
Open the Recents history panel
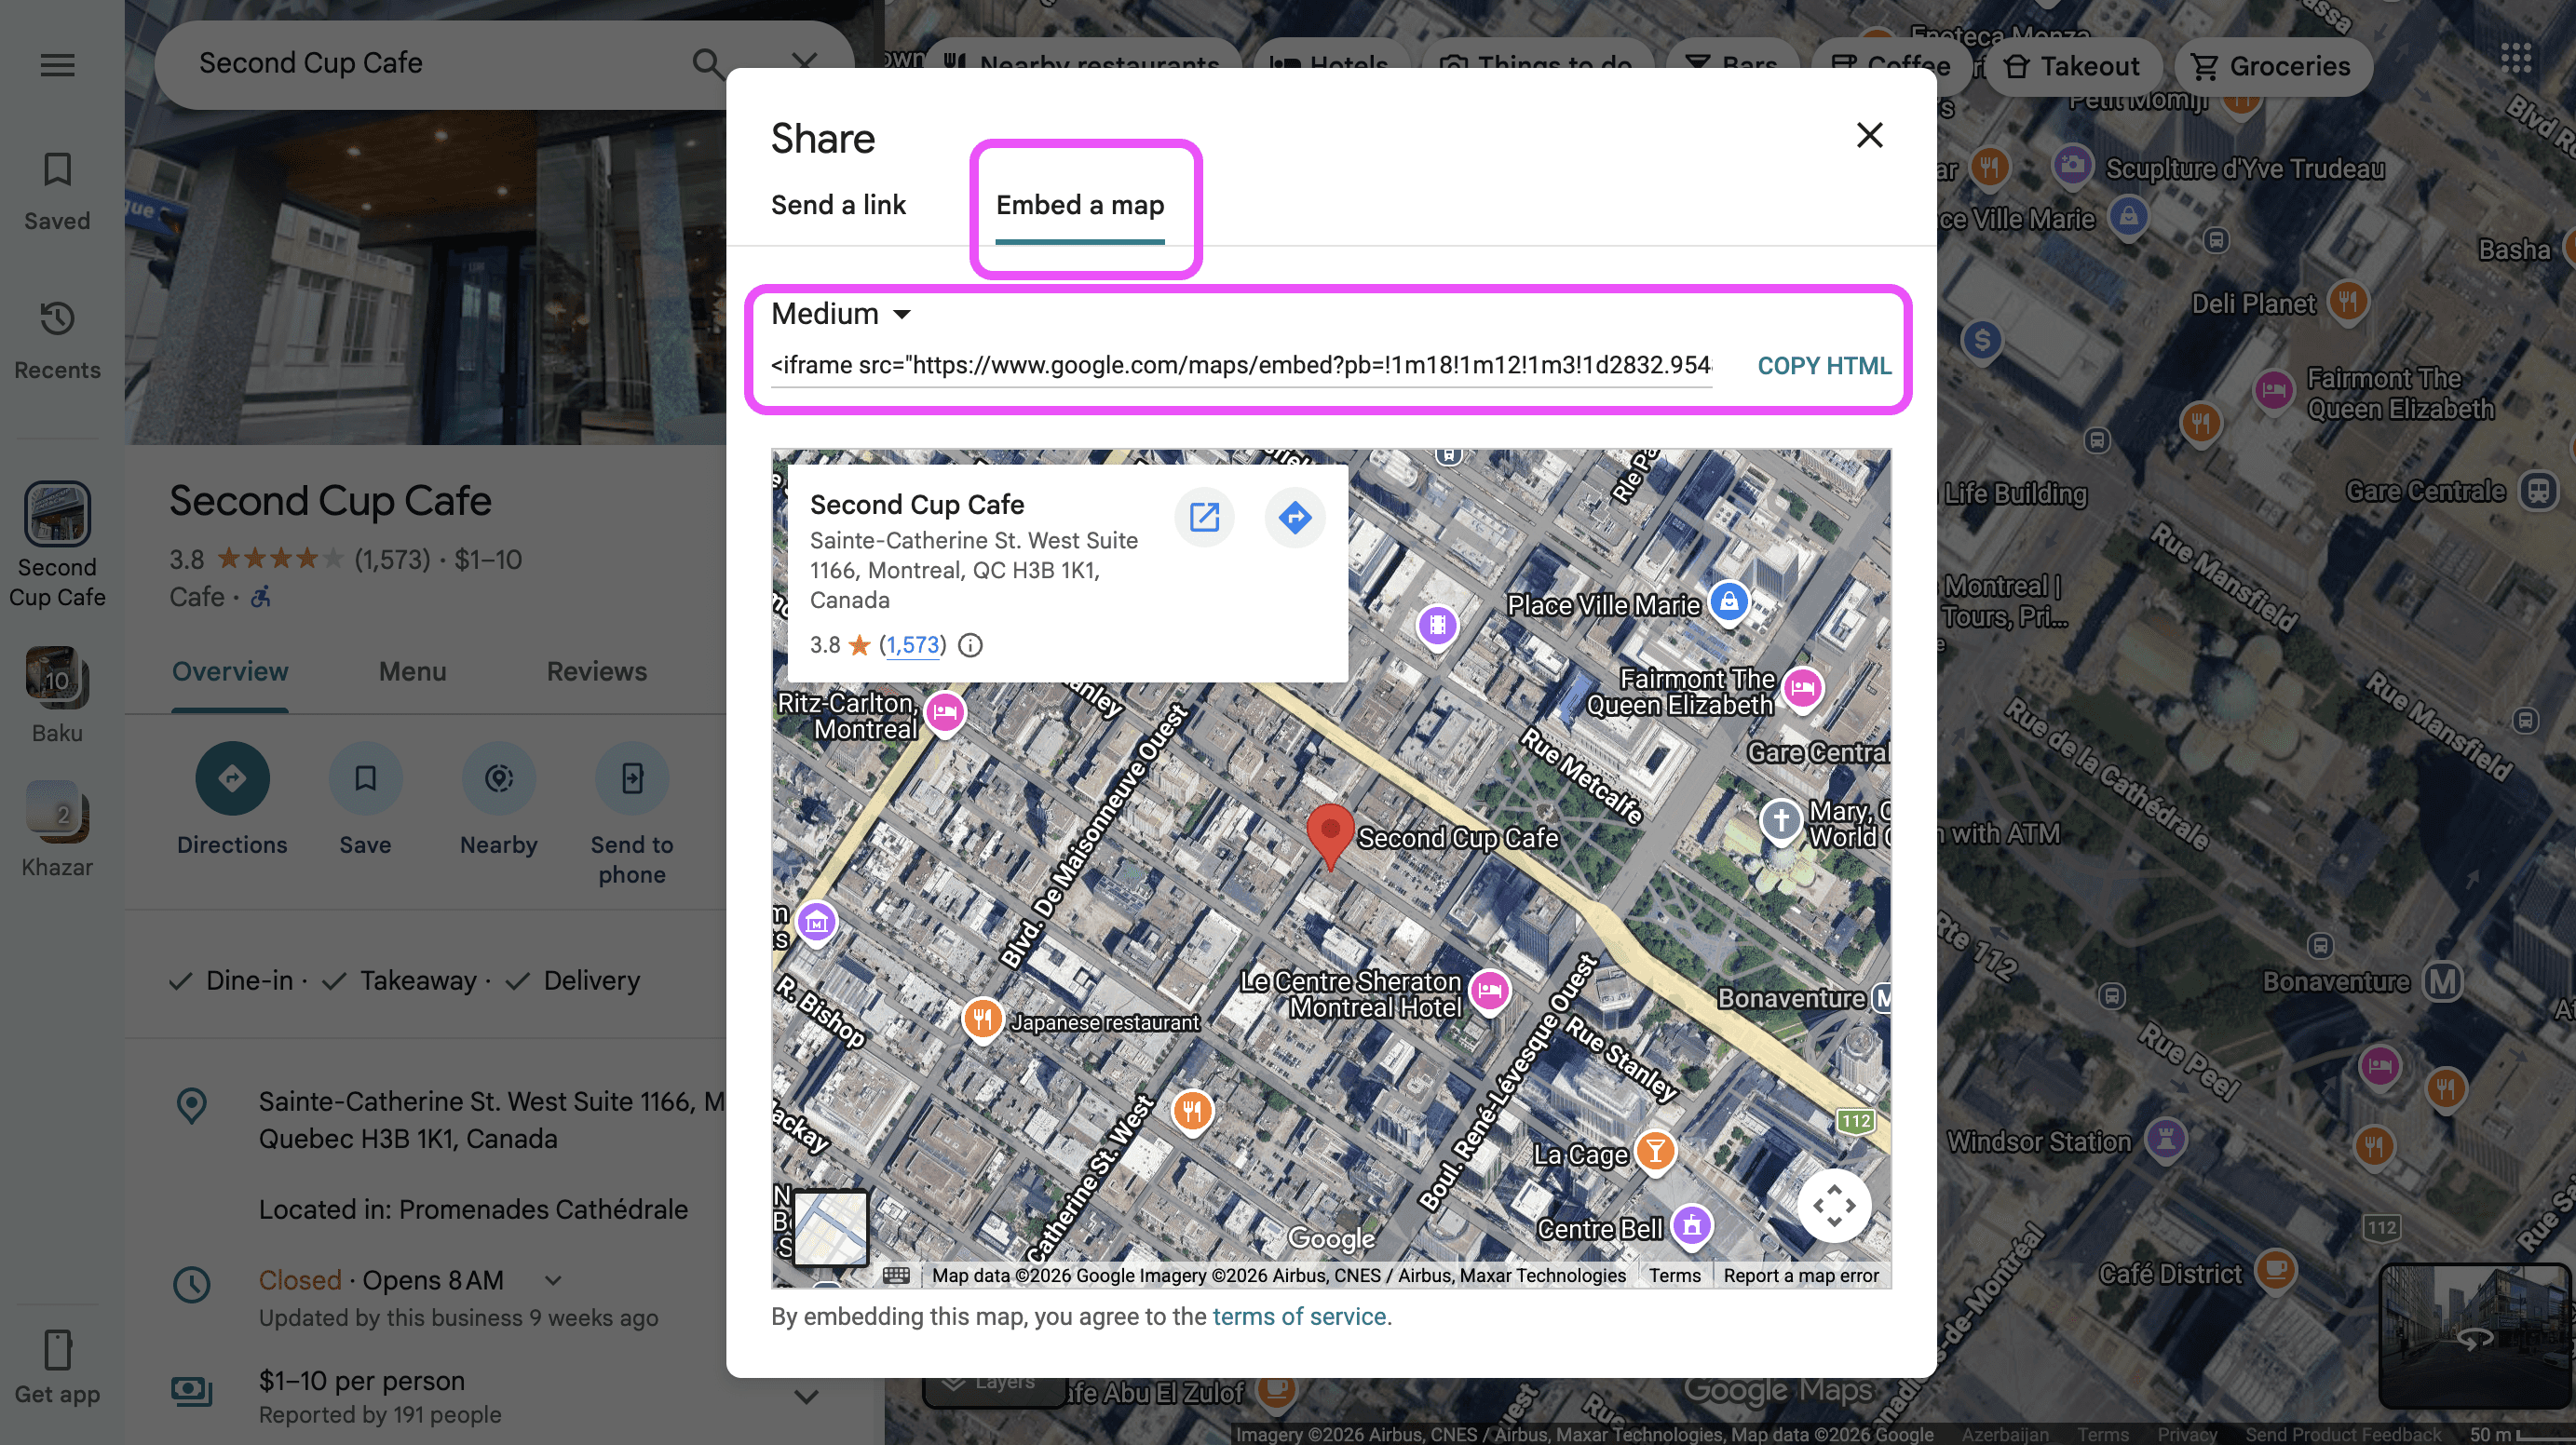click(x=57, y=340)
